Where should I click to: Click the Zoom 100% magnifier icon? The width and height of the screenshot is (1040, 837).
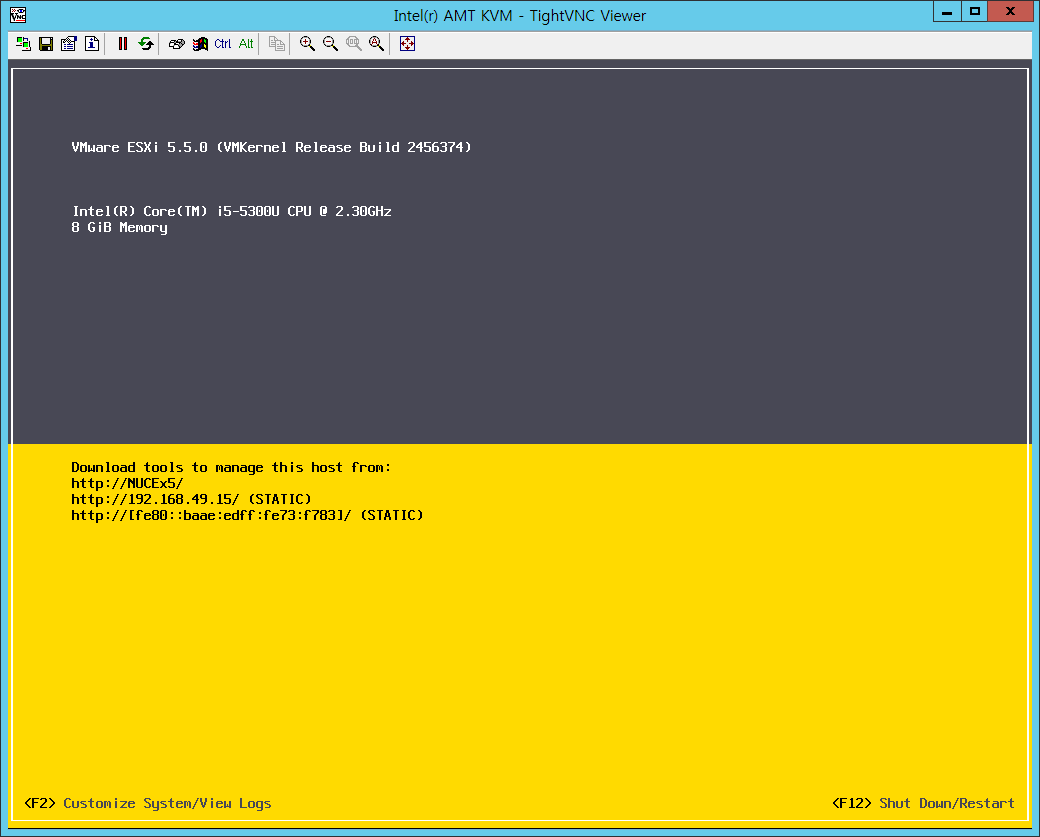[354, 44]
